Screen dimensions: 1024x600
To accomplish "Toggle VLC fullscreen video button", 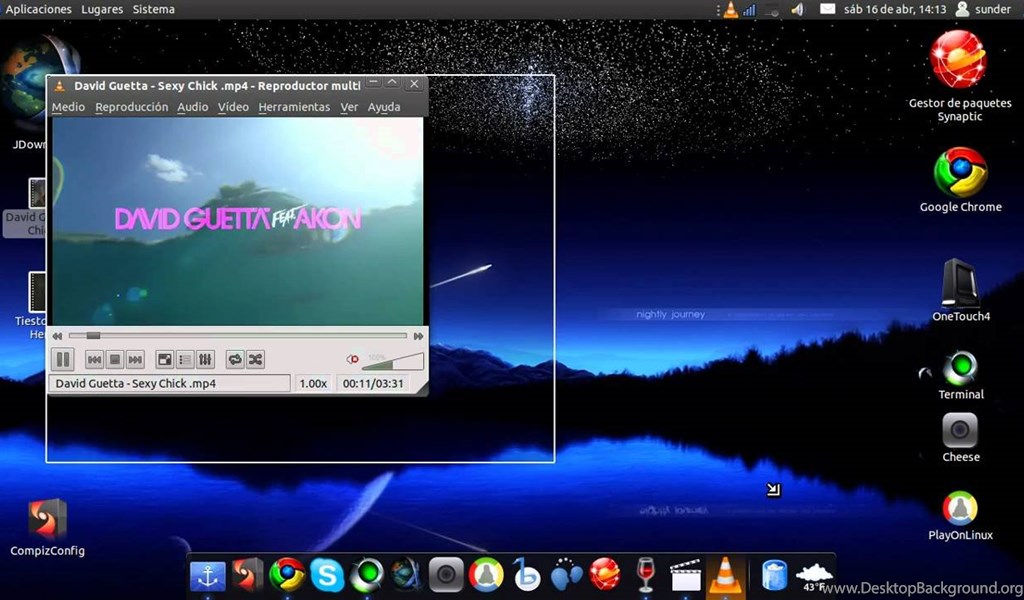I will 165,359.
